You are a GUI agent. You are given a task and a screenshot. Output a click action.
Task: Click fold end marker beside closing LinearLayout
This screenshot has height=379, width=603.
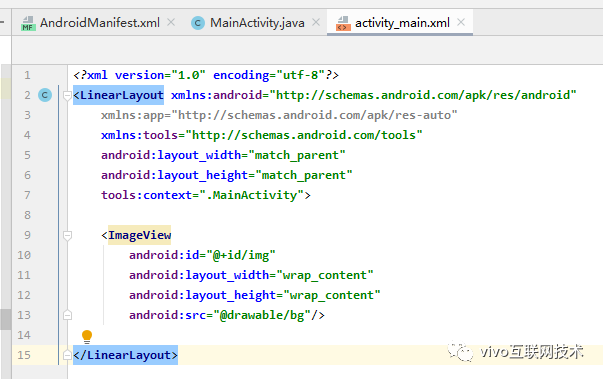click(x=67, y=355)
